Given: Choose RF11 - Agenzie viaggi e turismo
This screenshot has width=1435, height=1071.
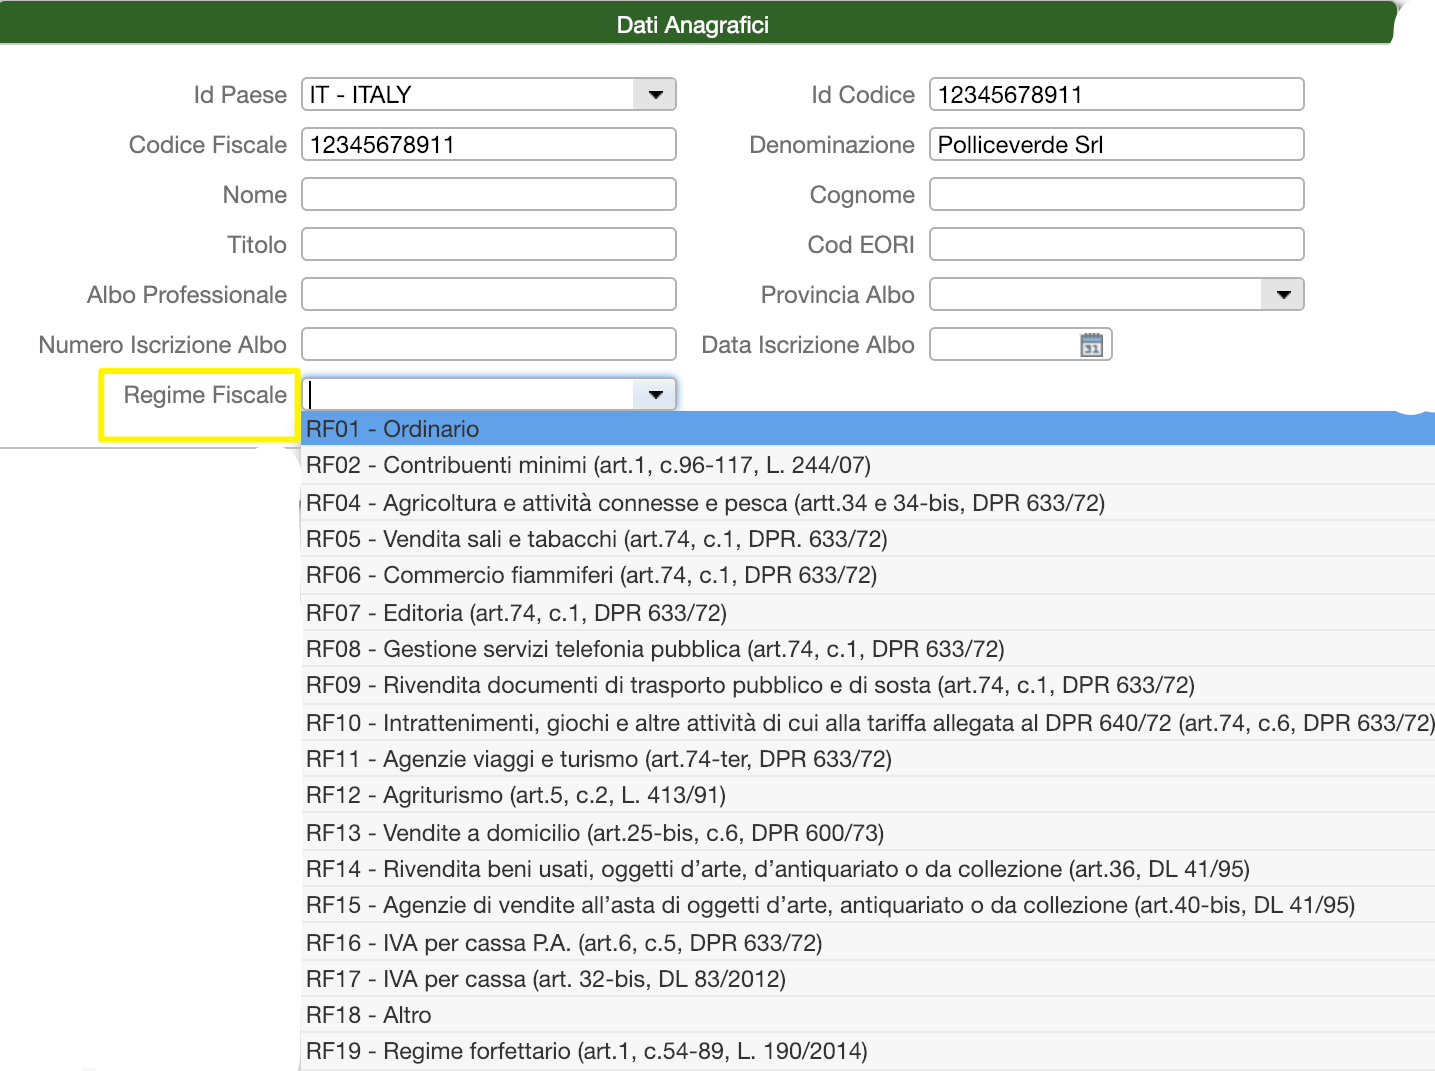Looking at the screenshot, I should click(868, 759).
